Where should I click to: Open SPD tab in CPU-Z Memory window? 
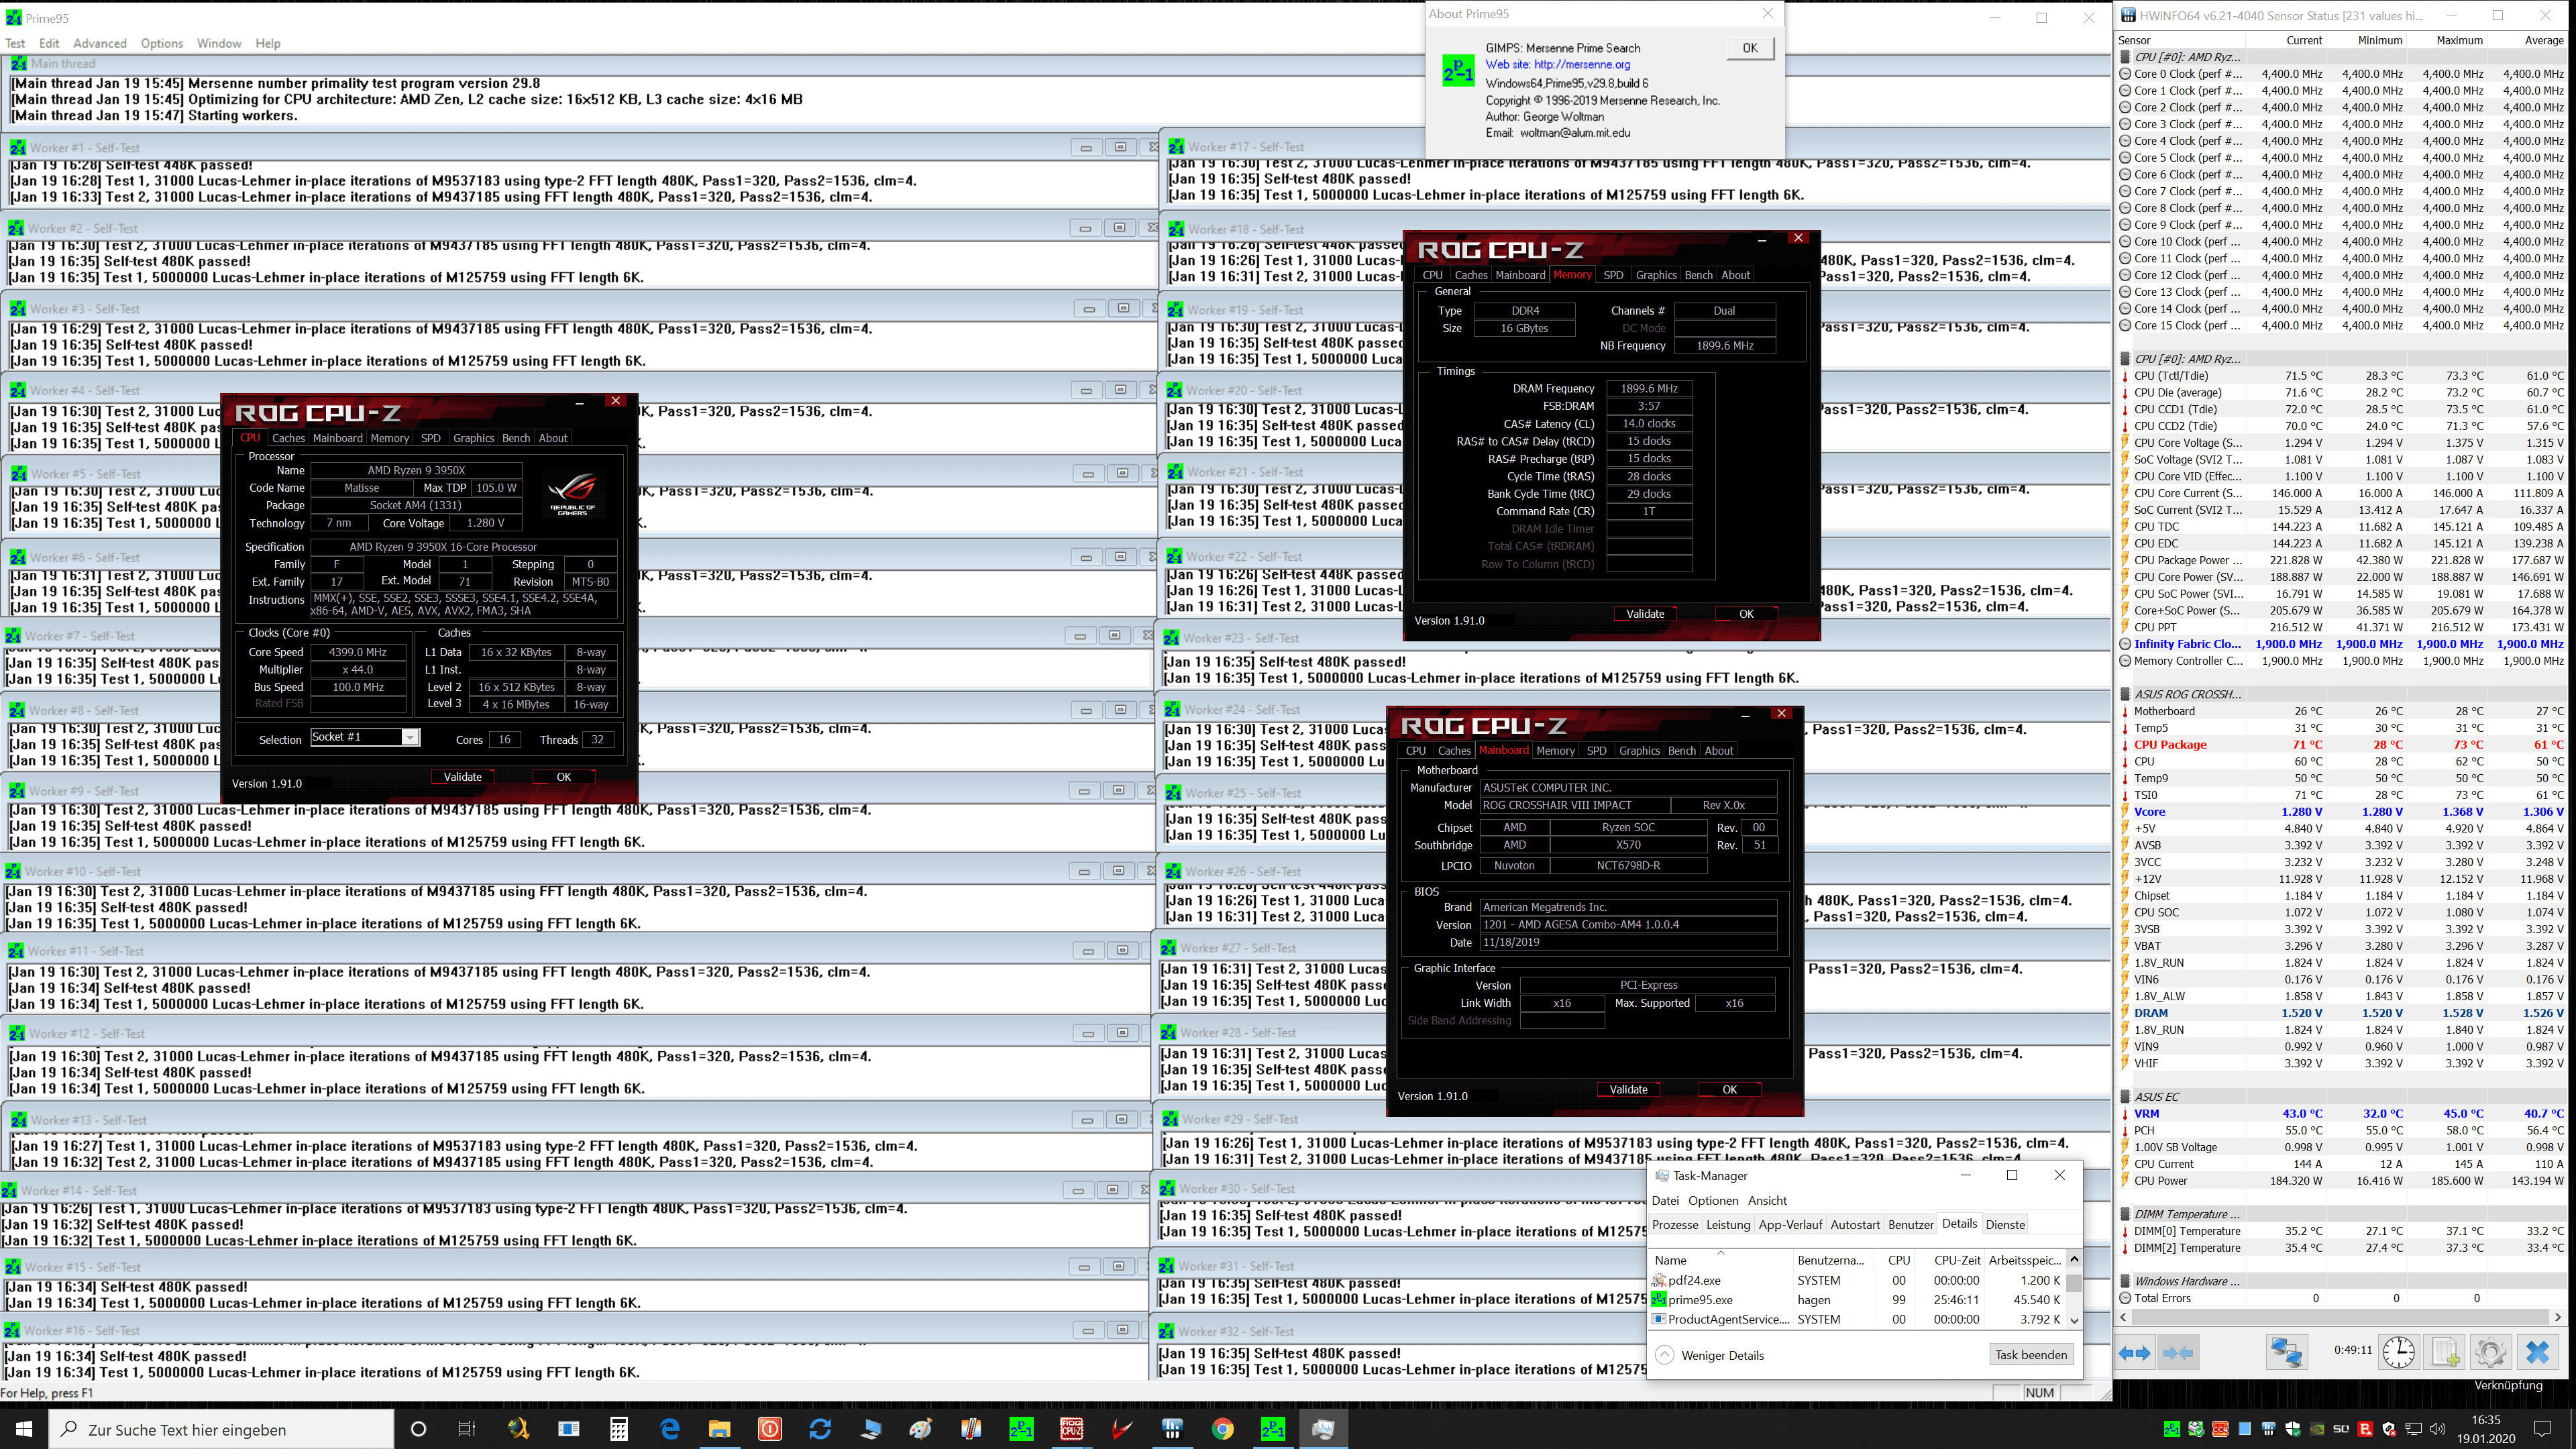[1613, 275]
